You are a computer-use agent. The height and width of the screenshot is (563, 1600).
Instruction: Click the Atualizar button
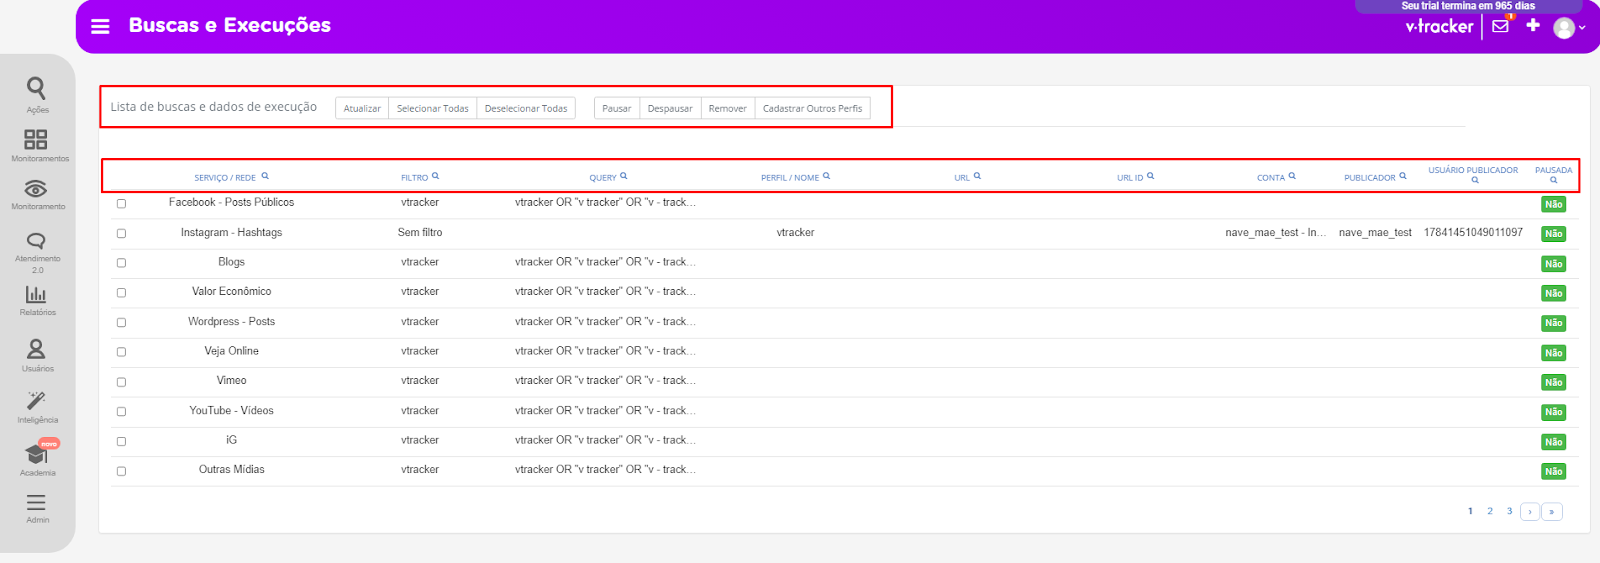362,108
